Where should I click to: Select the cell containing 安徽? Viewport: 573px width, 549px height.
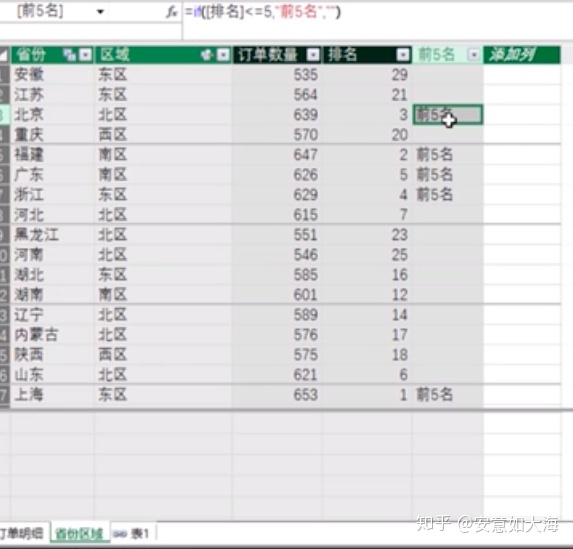53,75
